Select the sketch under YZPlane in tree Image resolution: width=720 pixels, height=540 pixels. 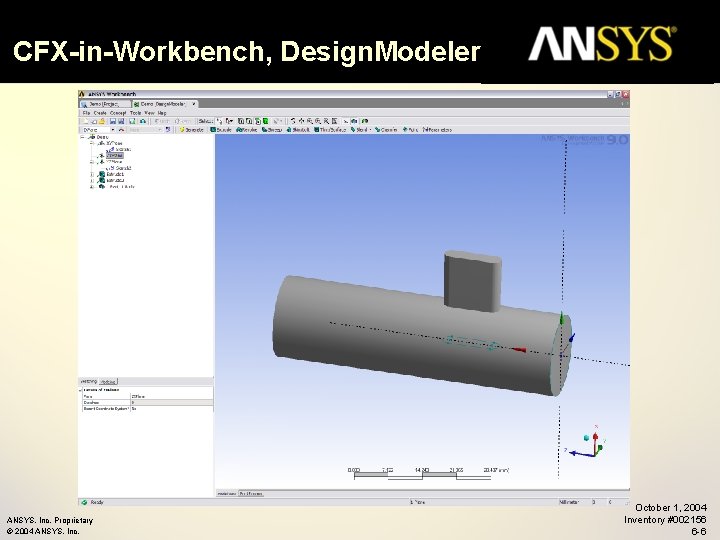point(123,168)
